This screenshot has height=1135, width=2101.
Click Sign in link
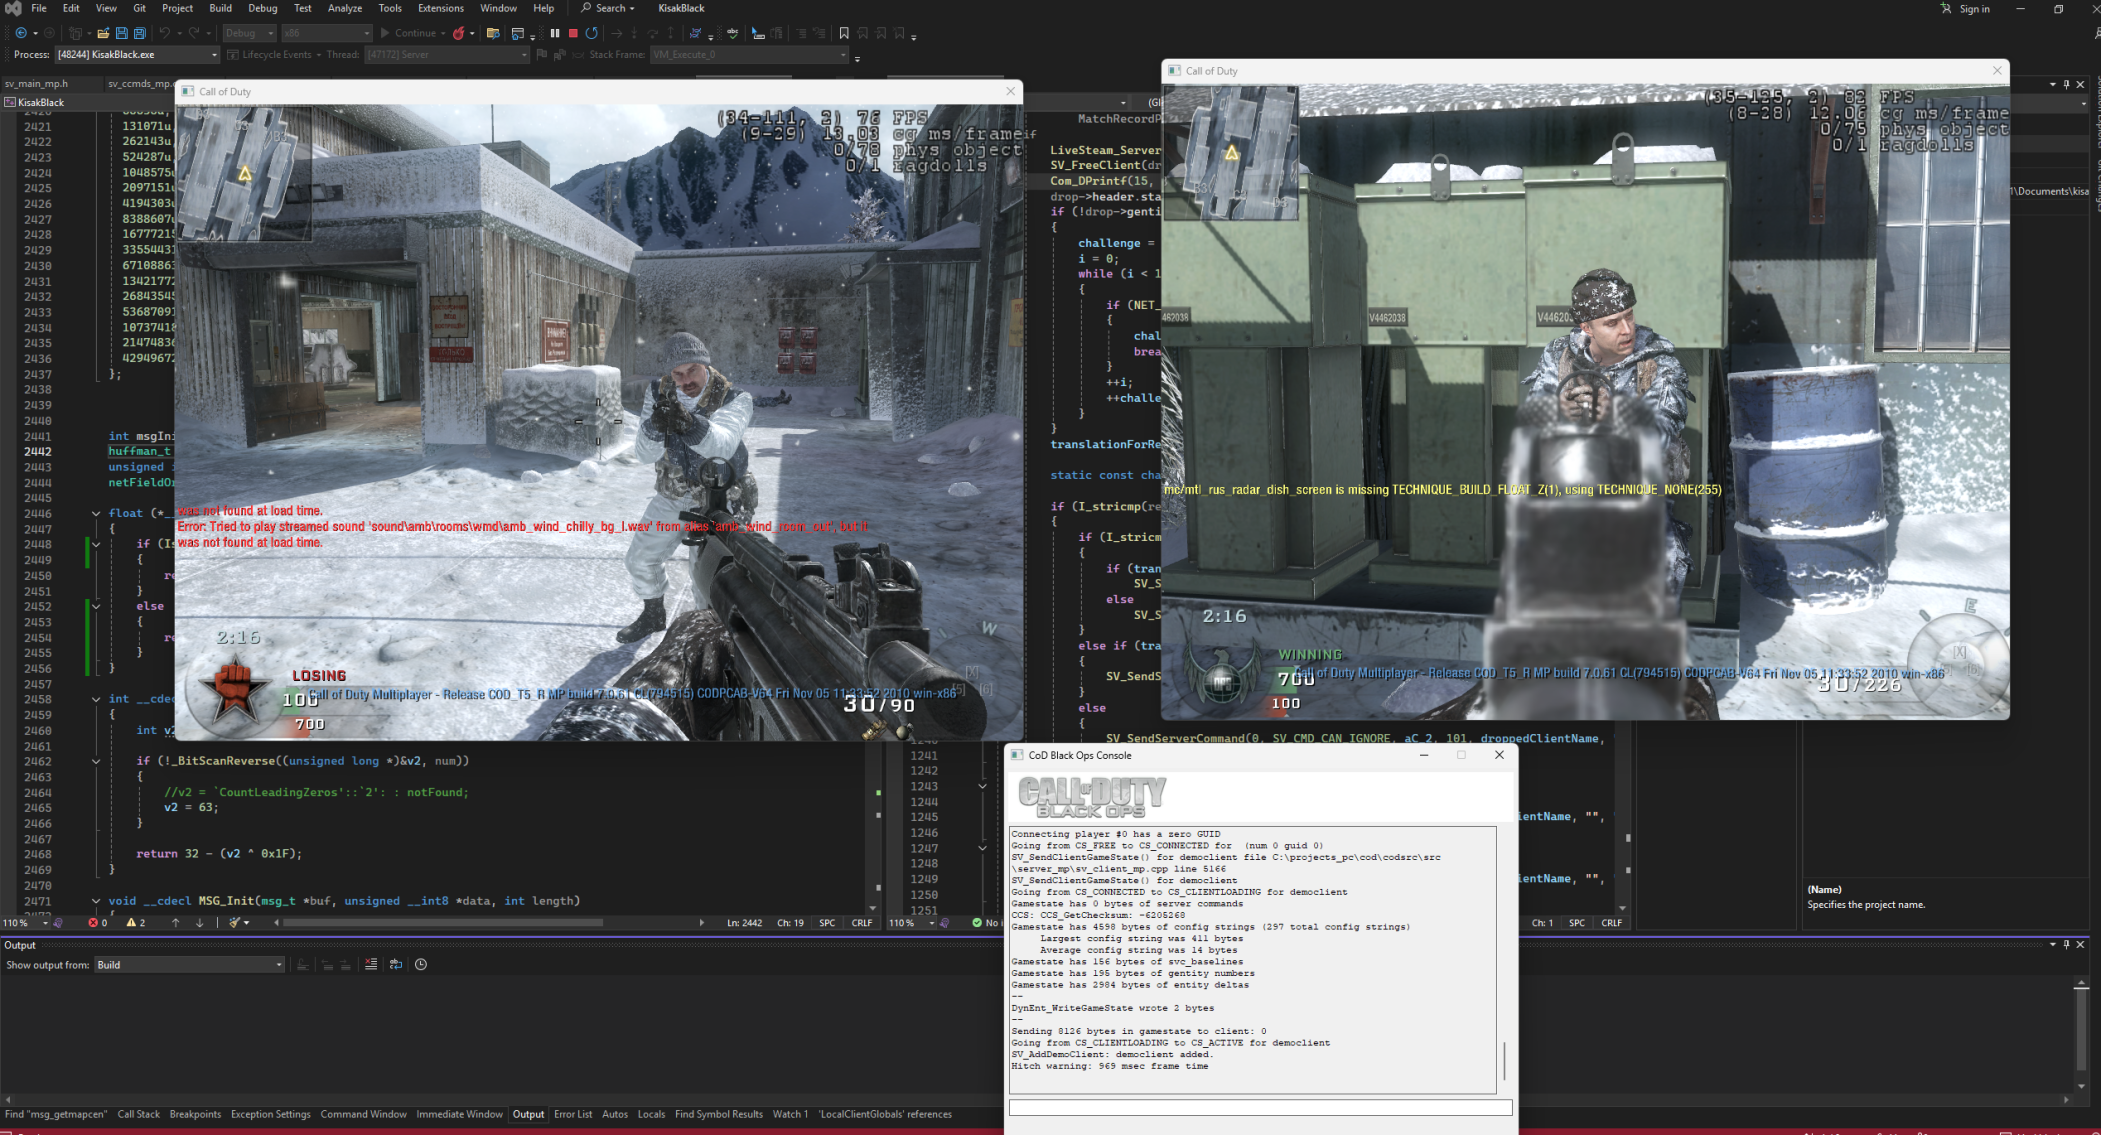click(x=1975, y=9)
